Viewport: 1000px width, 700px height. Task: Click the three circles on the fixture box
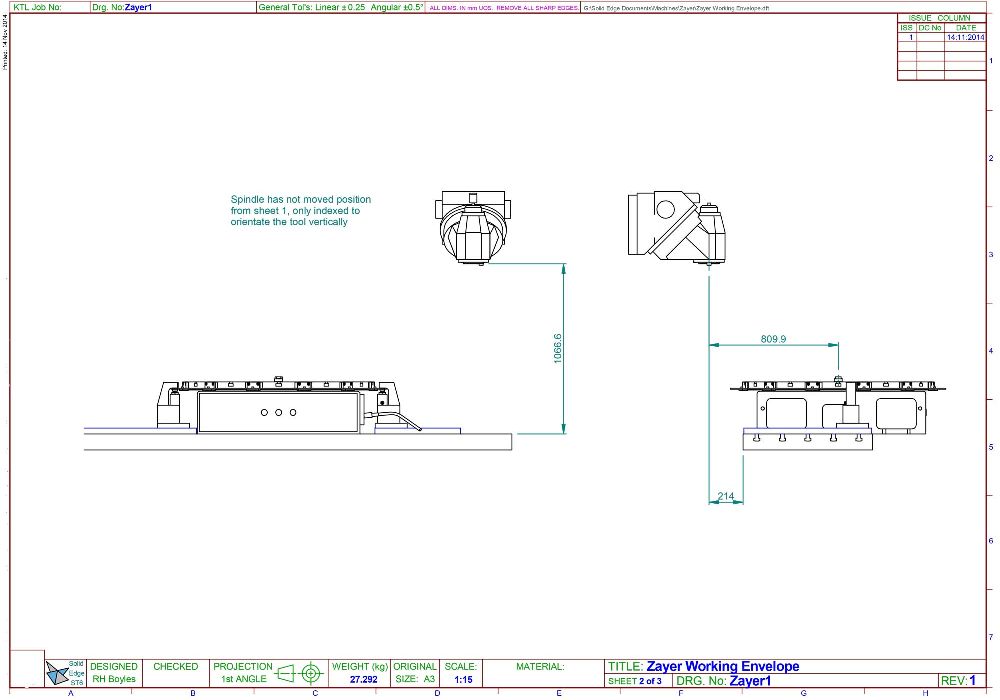(278, 412)
